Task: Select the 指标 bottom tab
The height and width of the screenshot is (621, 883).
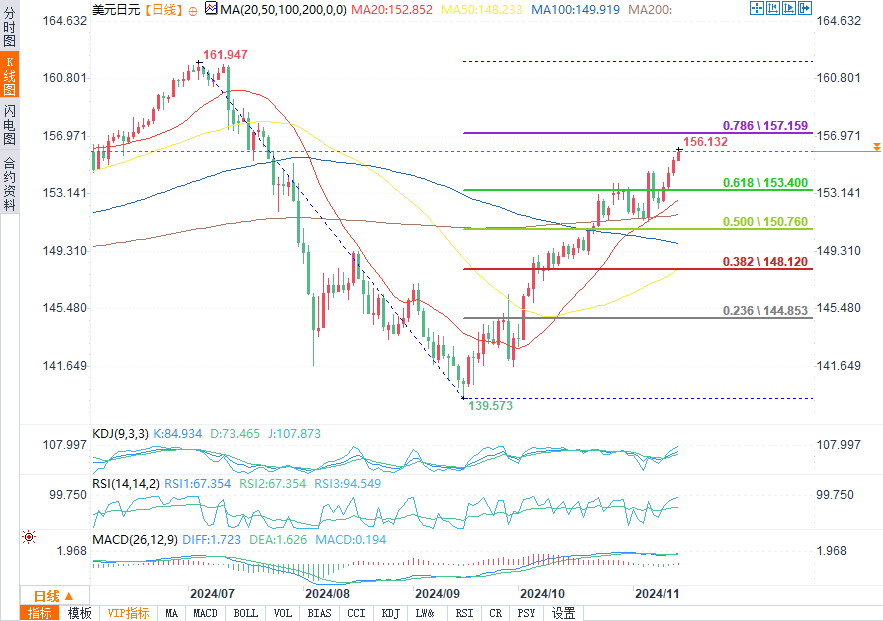Action: 40,613
